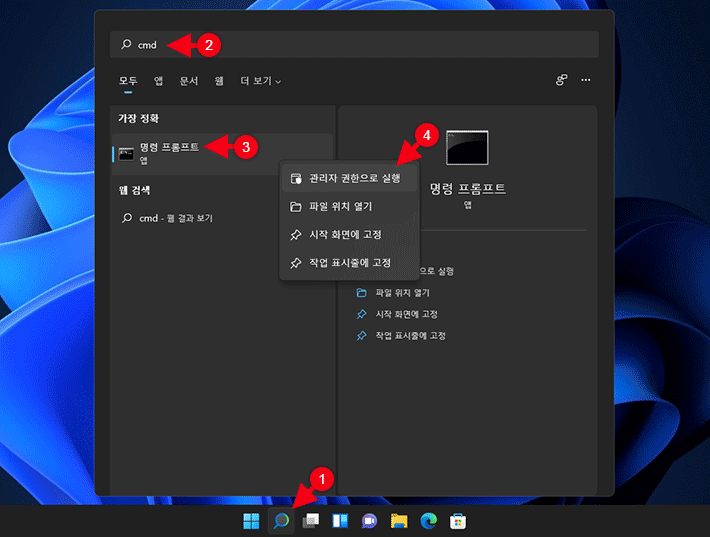Choose 관리자 권한으로 실행 in context menu

(349, 178)
